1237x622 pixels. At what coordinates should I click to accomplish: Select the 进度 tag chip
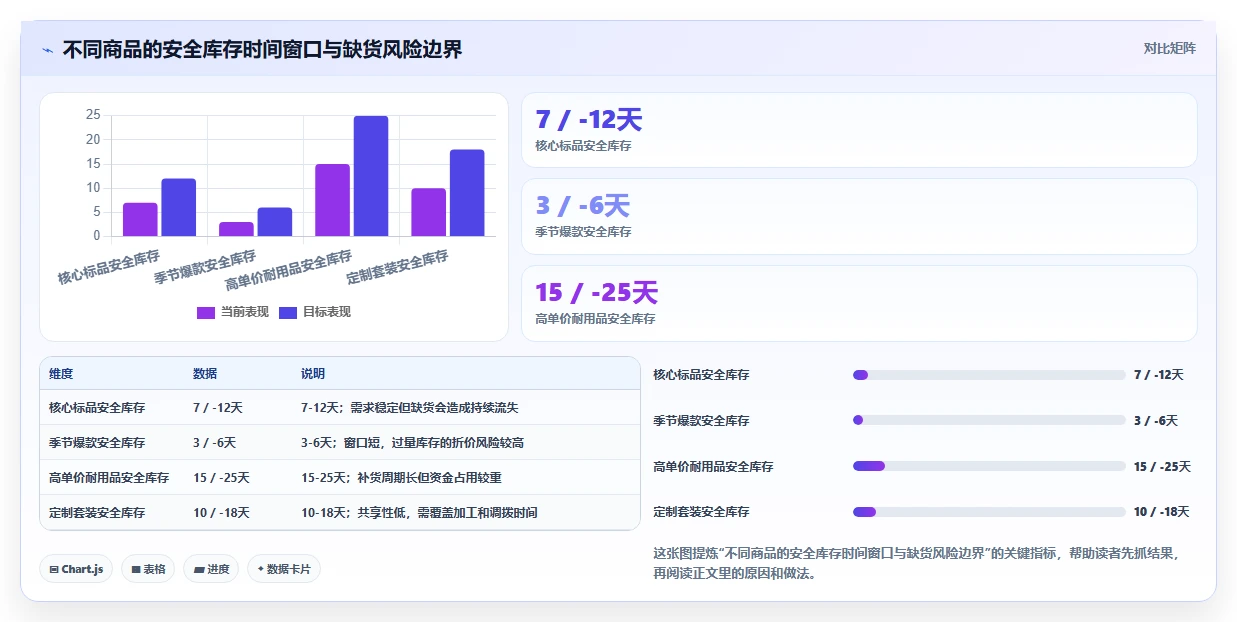pyautogui.click(x=211, y=569)
